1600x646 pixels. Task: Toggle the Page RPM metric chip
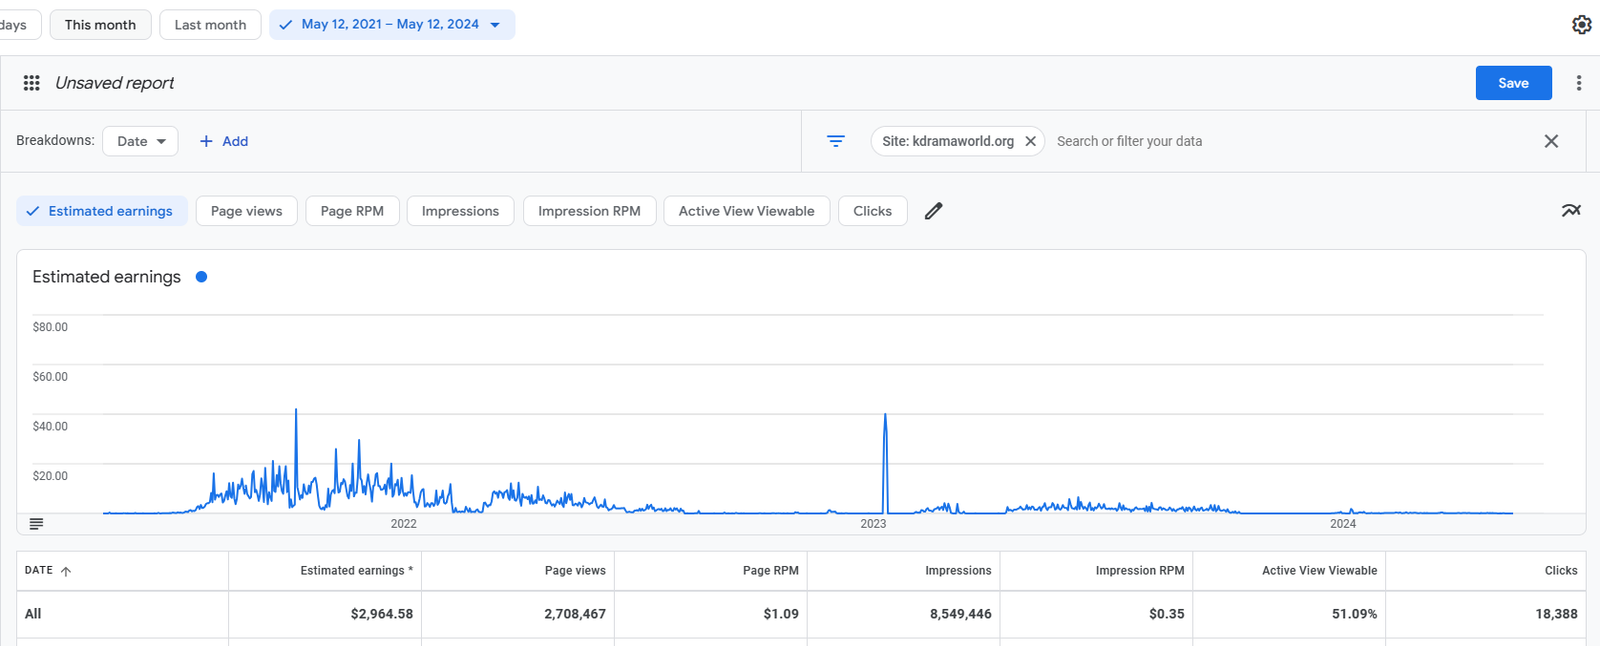(x=352, y=211)
